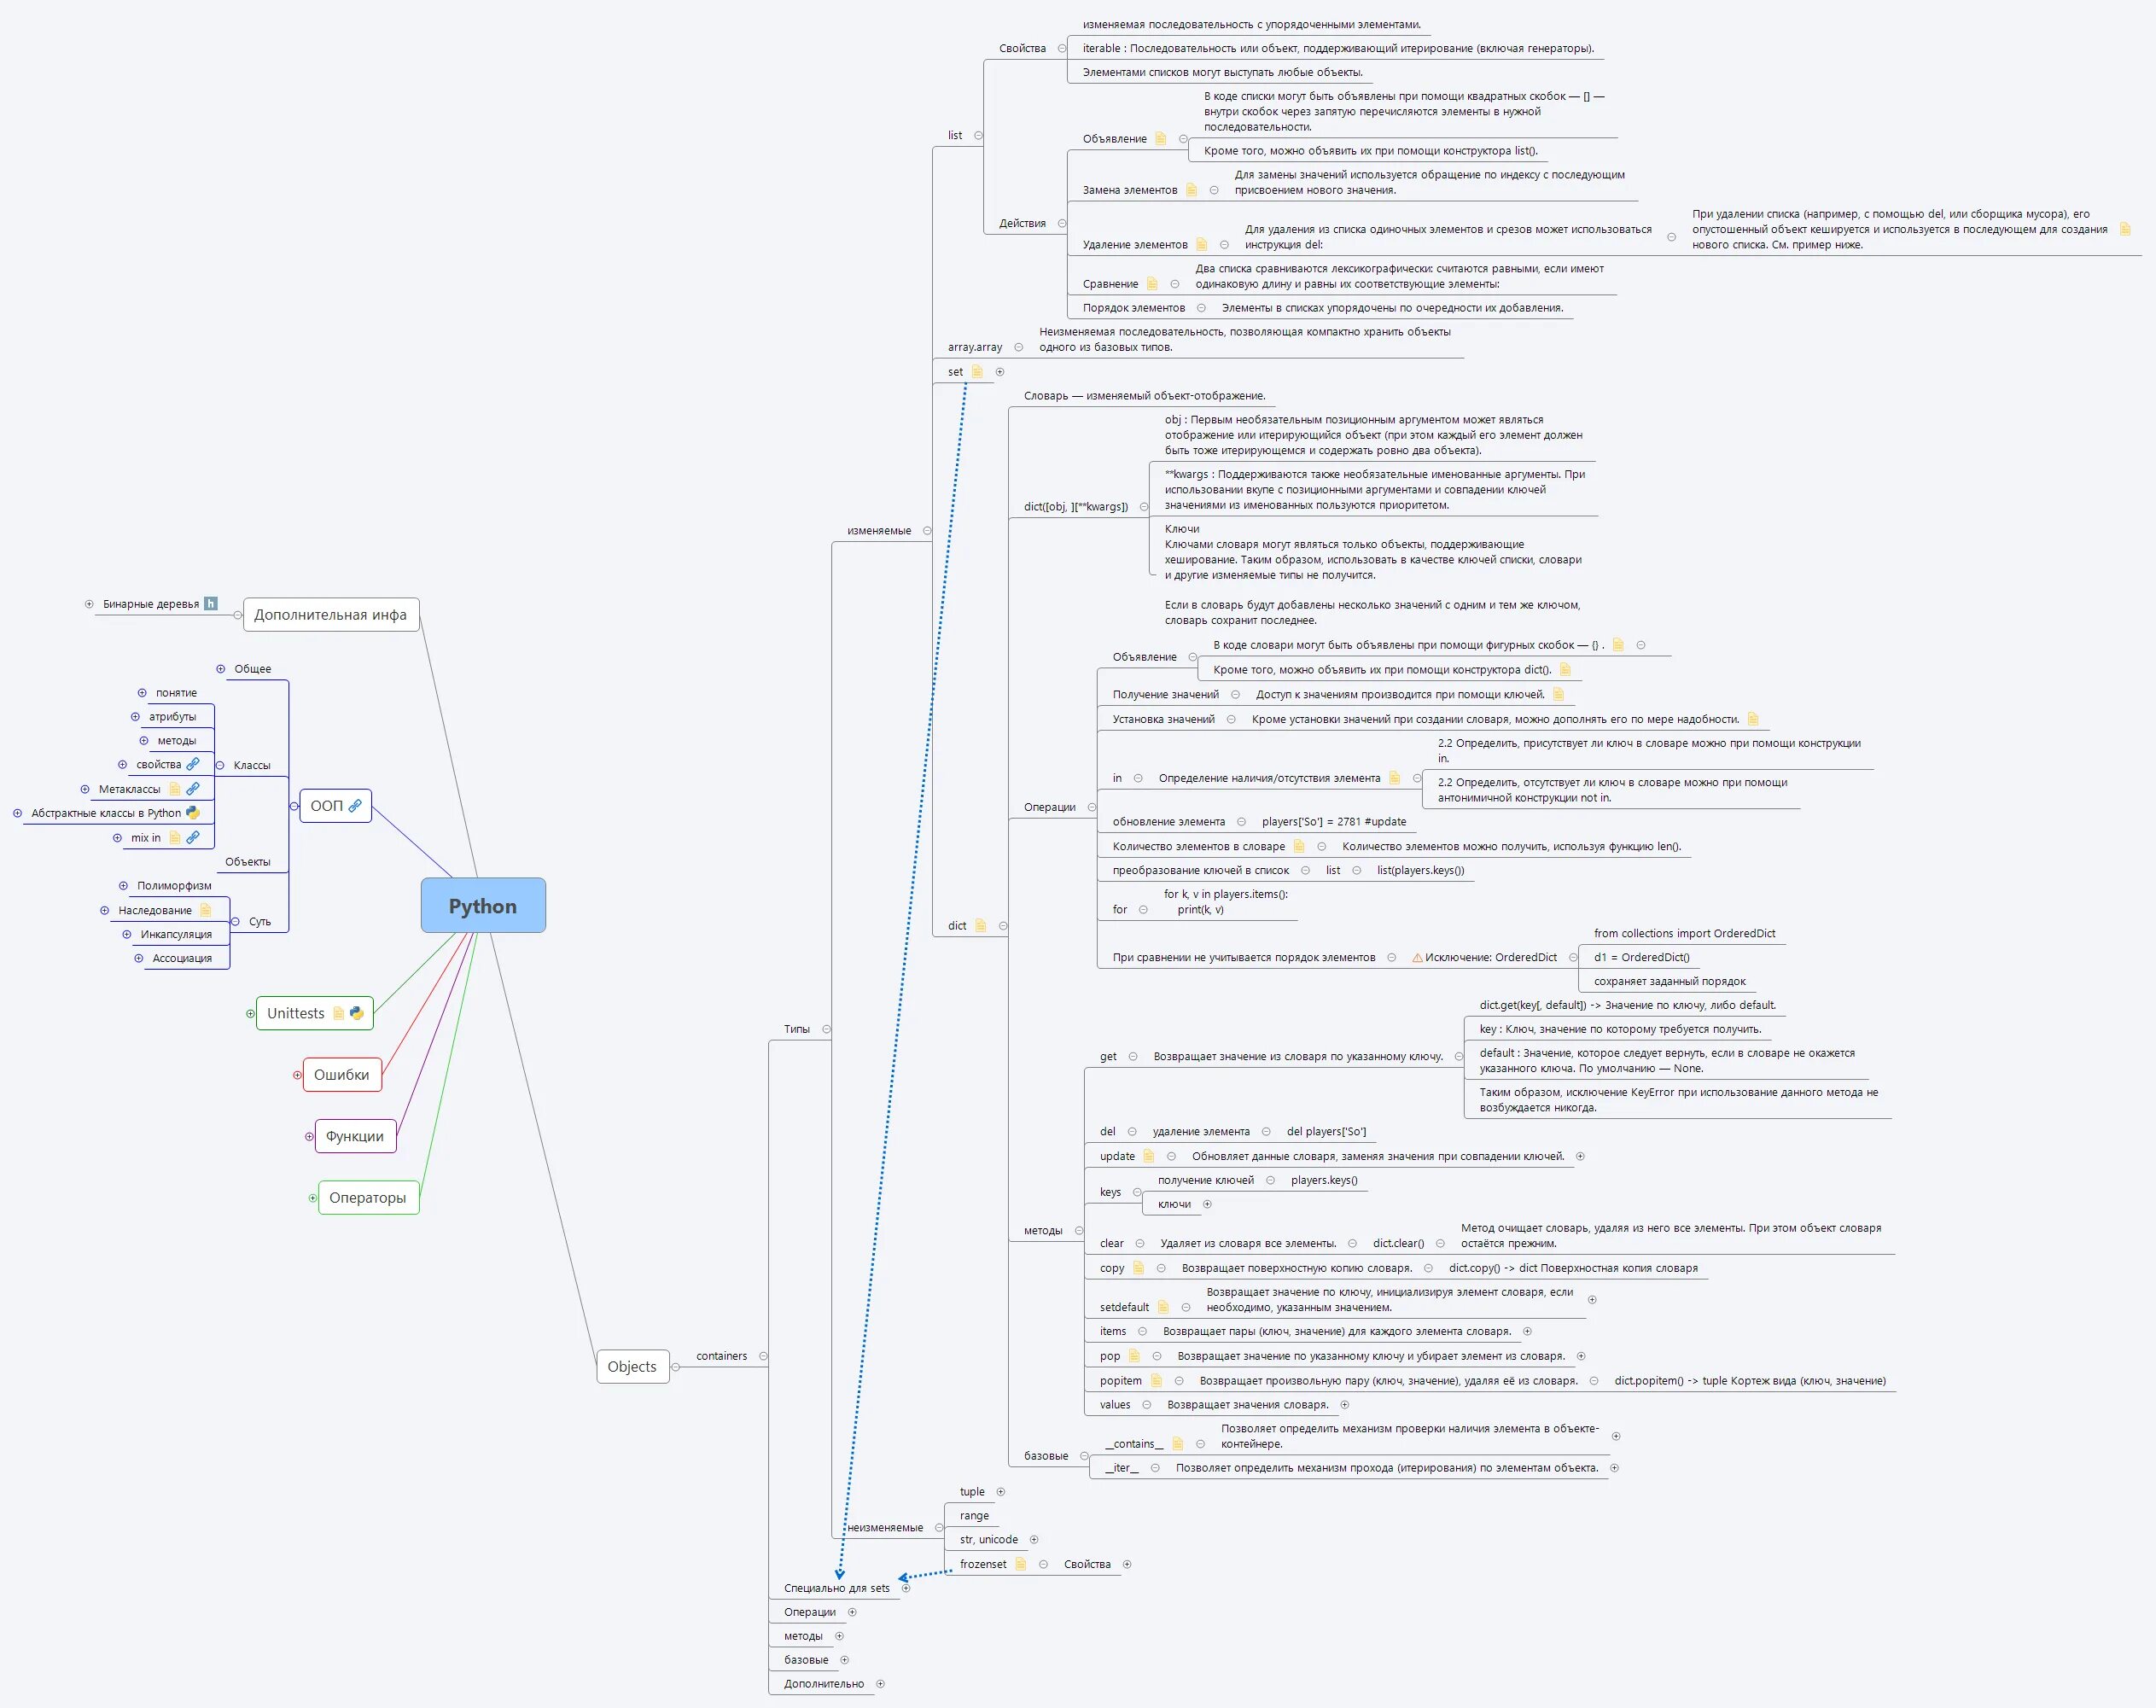Screen dimensions: 2156x1708
Task: Click the warning icon beside Исключение: OrderedDict
Action: [1417, 958]
